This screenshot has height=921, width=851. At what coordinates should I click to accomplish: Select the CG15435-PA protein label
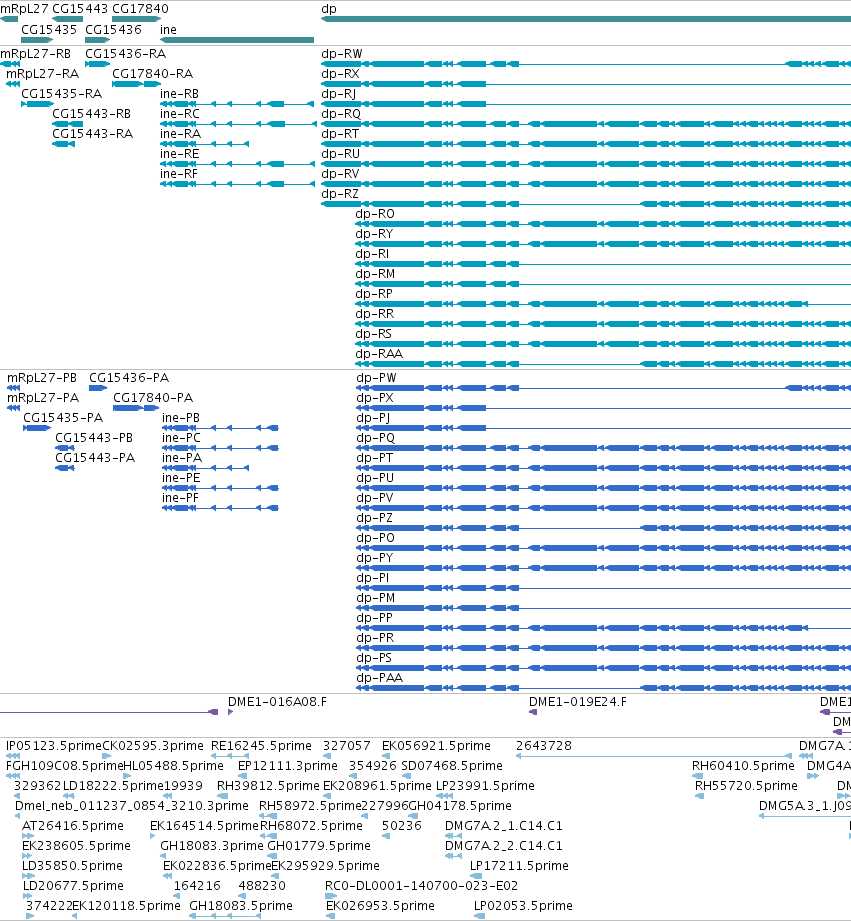point(63,418)
